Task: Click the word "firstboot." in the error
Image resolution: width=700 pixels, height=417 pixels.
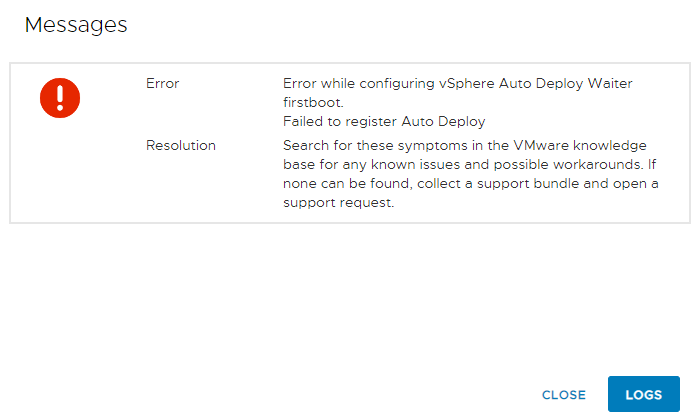Action: coord(314,103)
